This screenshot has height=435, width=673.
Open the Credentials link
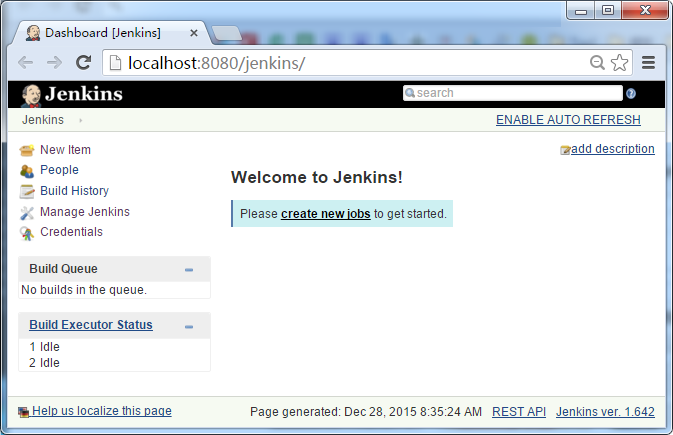71,232
